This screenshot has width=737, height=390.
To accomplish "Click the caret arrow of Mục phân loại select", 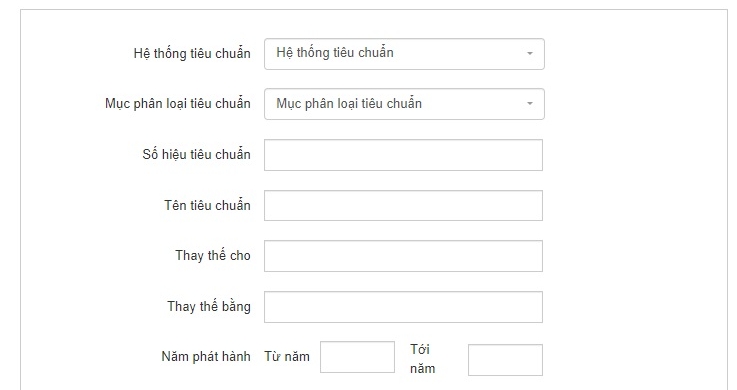I will pos(530,103).
